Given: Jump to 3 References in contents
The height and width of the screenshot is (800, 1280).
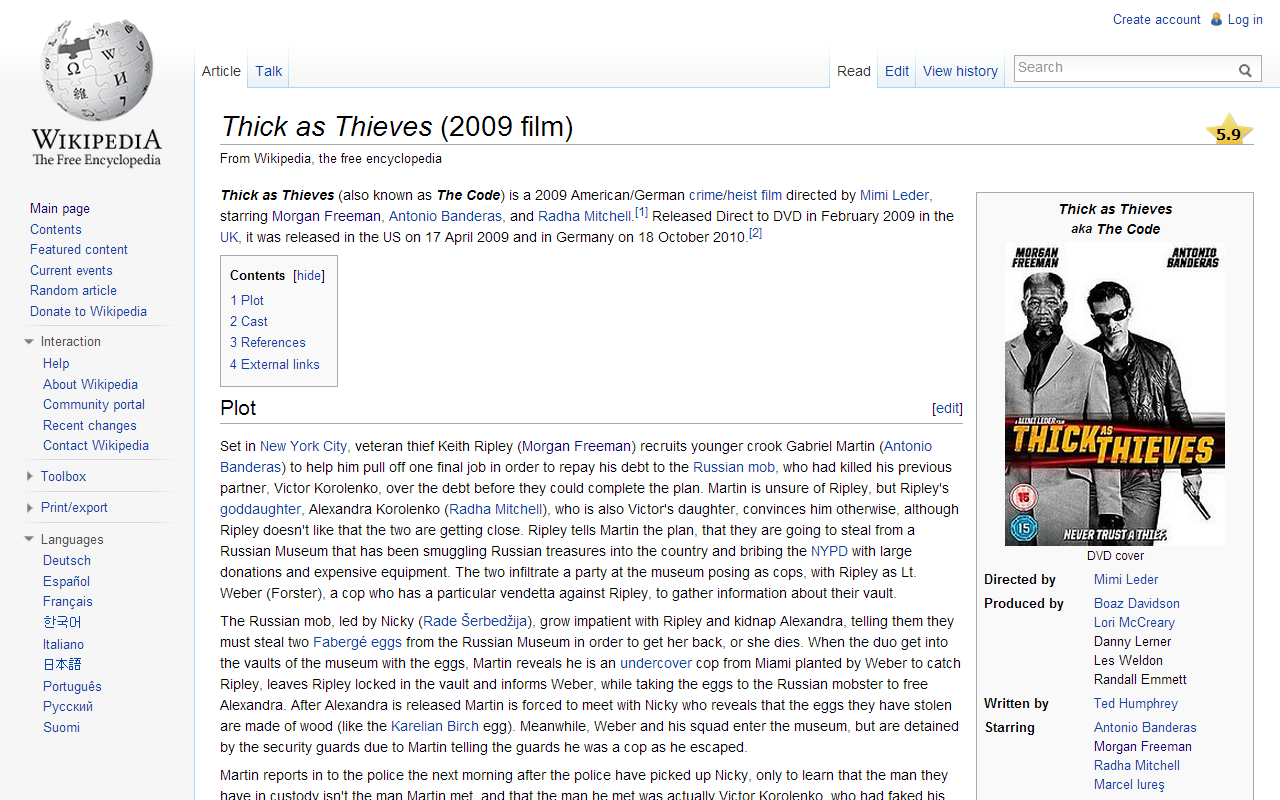Looking at the screenshot, I should tap(268, 343).
